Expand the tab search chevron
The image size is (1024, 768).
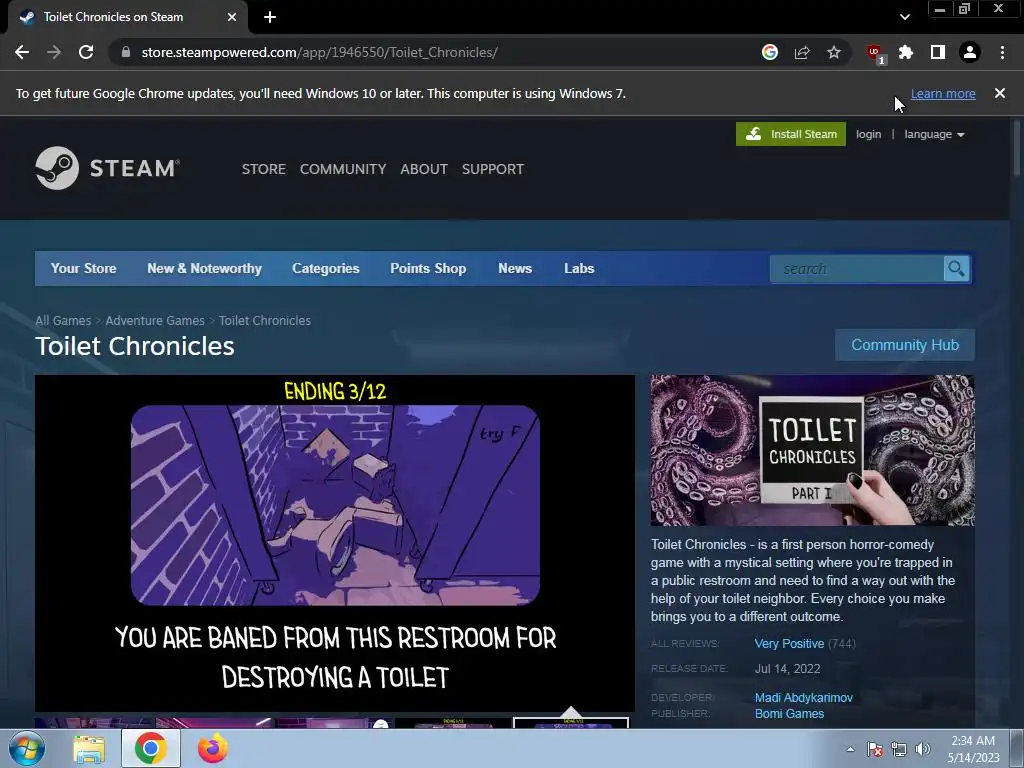pos(904,17)
